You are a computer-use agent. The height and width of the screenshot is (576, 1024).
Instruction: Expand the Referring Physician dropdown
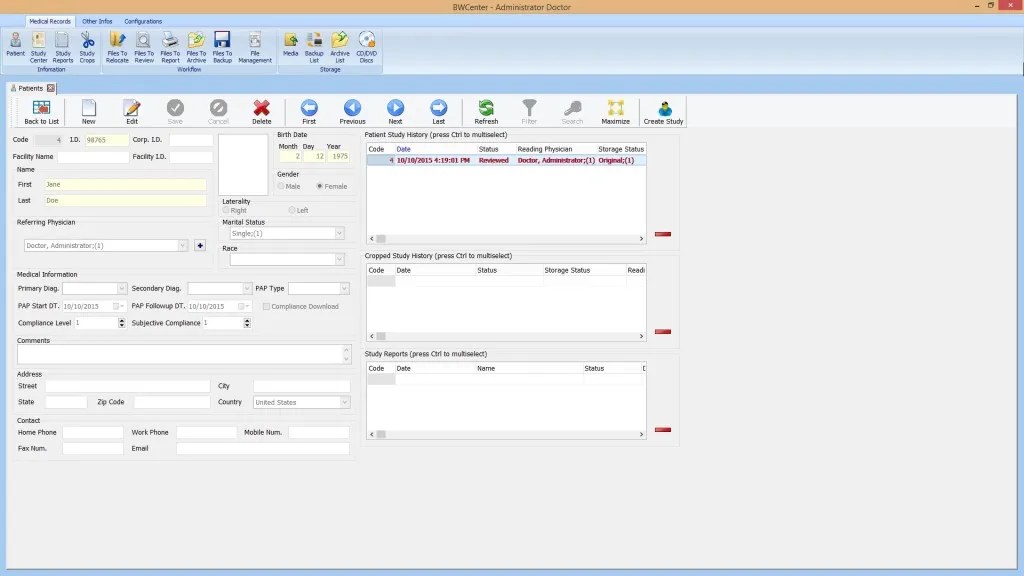(182, 246)
